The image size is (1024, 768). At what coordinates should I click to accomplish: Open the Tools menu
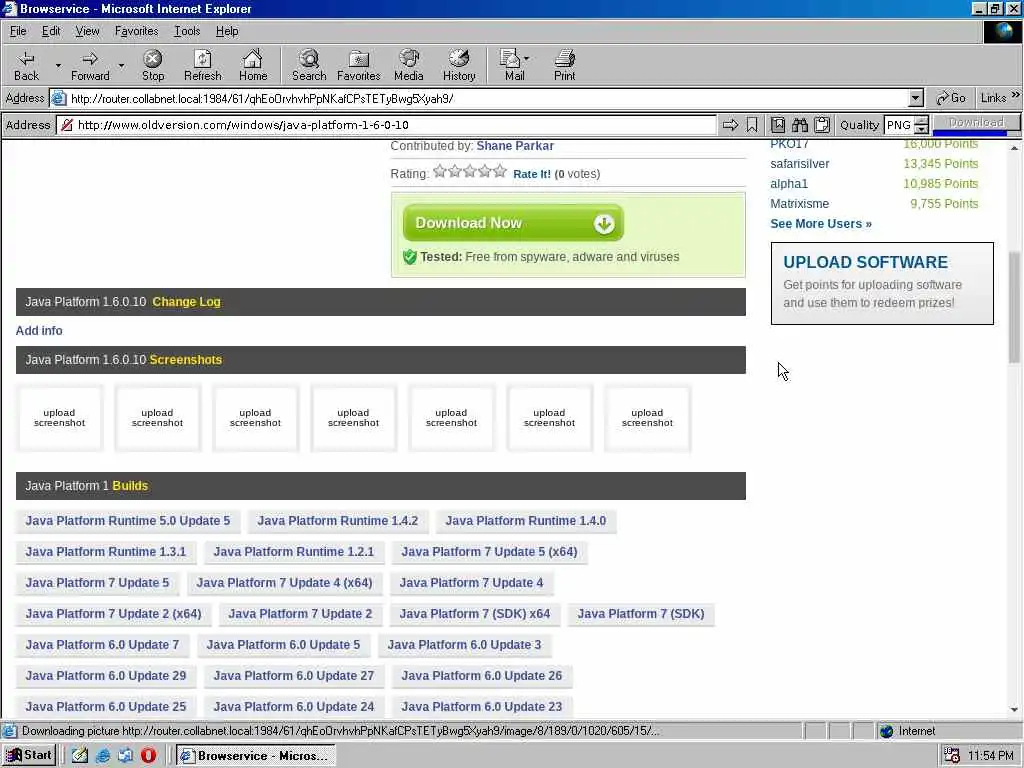[x=187, y=31]
